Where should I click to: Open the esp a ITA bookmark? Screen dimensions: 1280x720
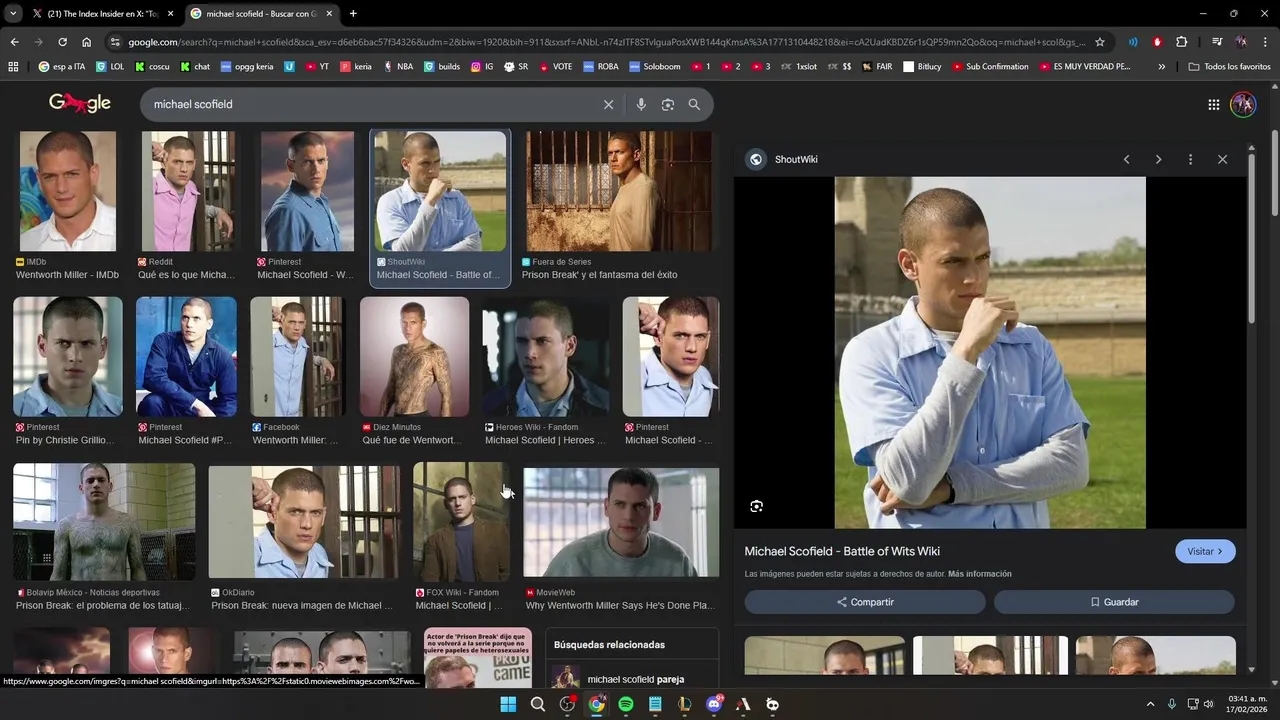61,66
